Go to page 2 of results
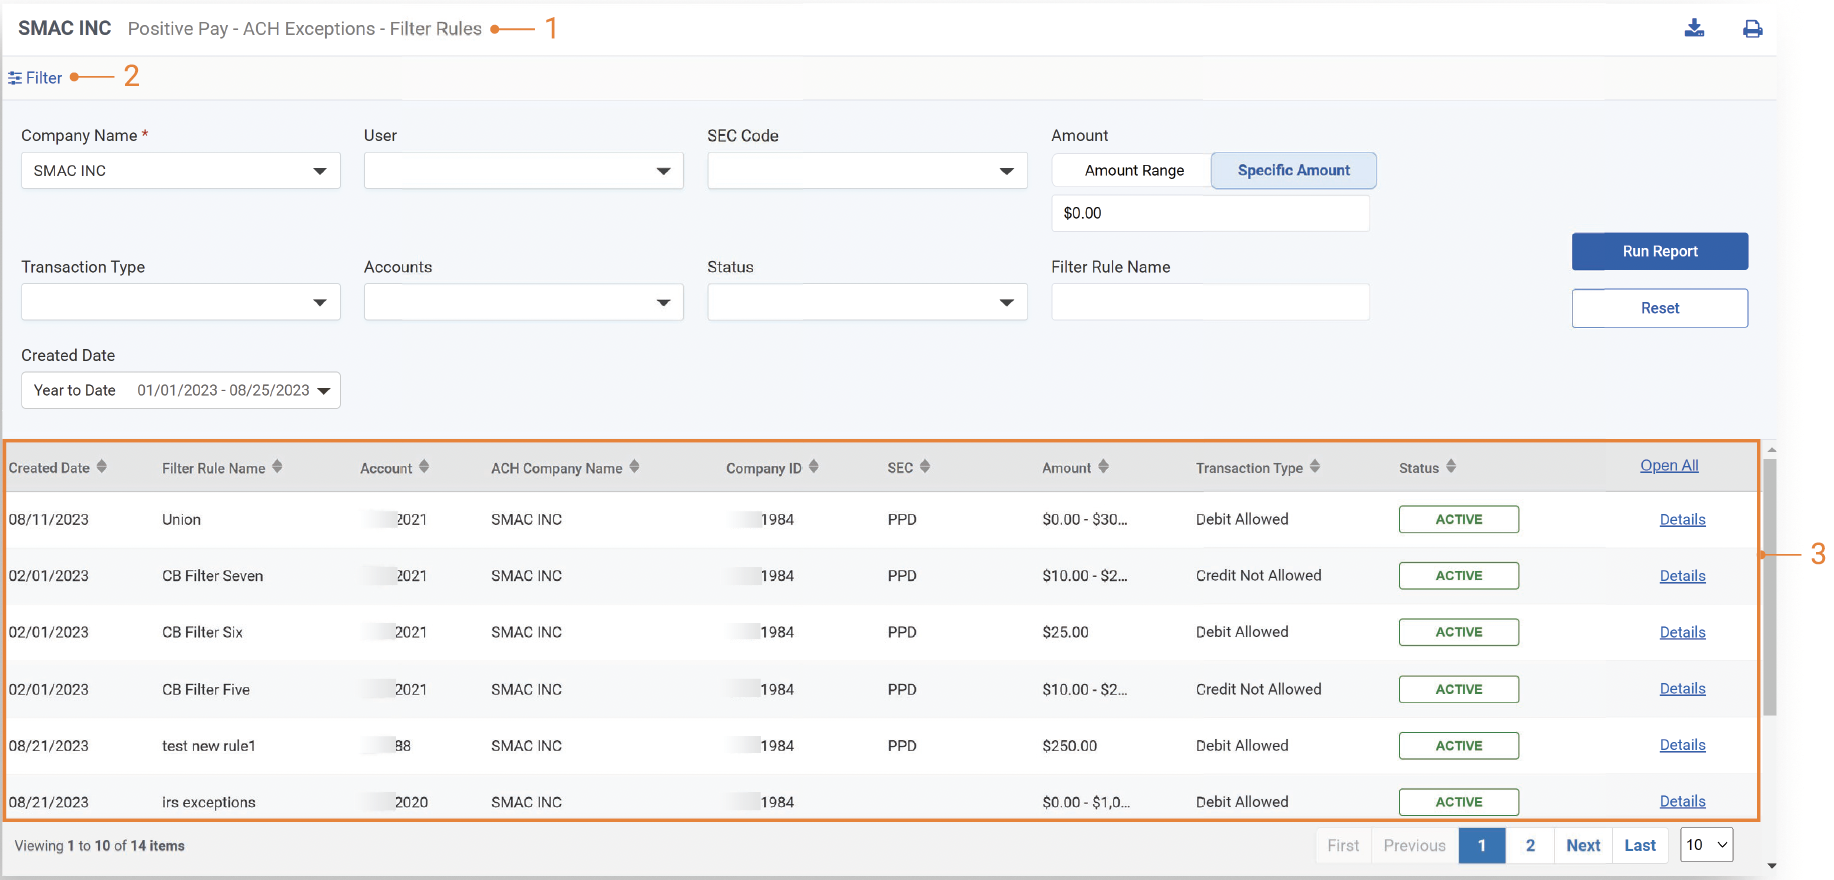The image size is (1834, 880). point(1530,846)
